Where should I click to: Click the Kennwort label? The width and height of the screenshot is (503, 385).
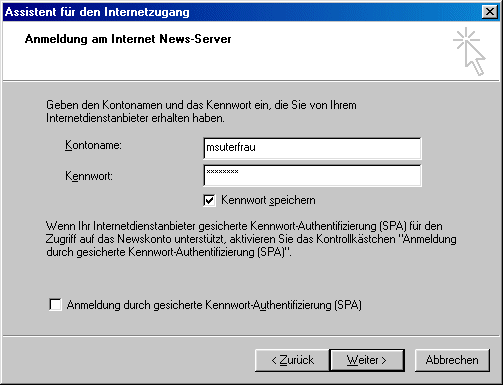(89, 176)
